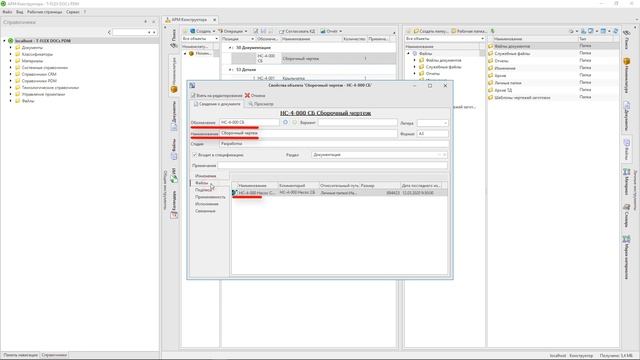Toggle 'Входит в спецификацию' checkbox
640x360 pixels.
(x=194, y=155)
